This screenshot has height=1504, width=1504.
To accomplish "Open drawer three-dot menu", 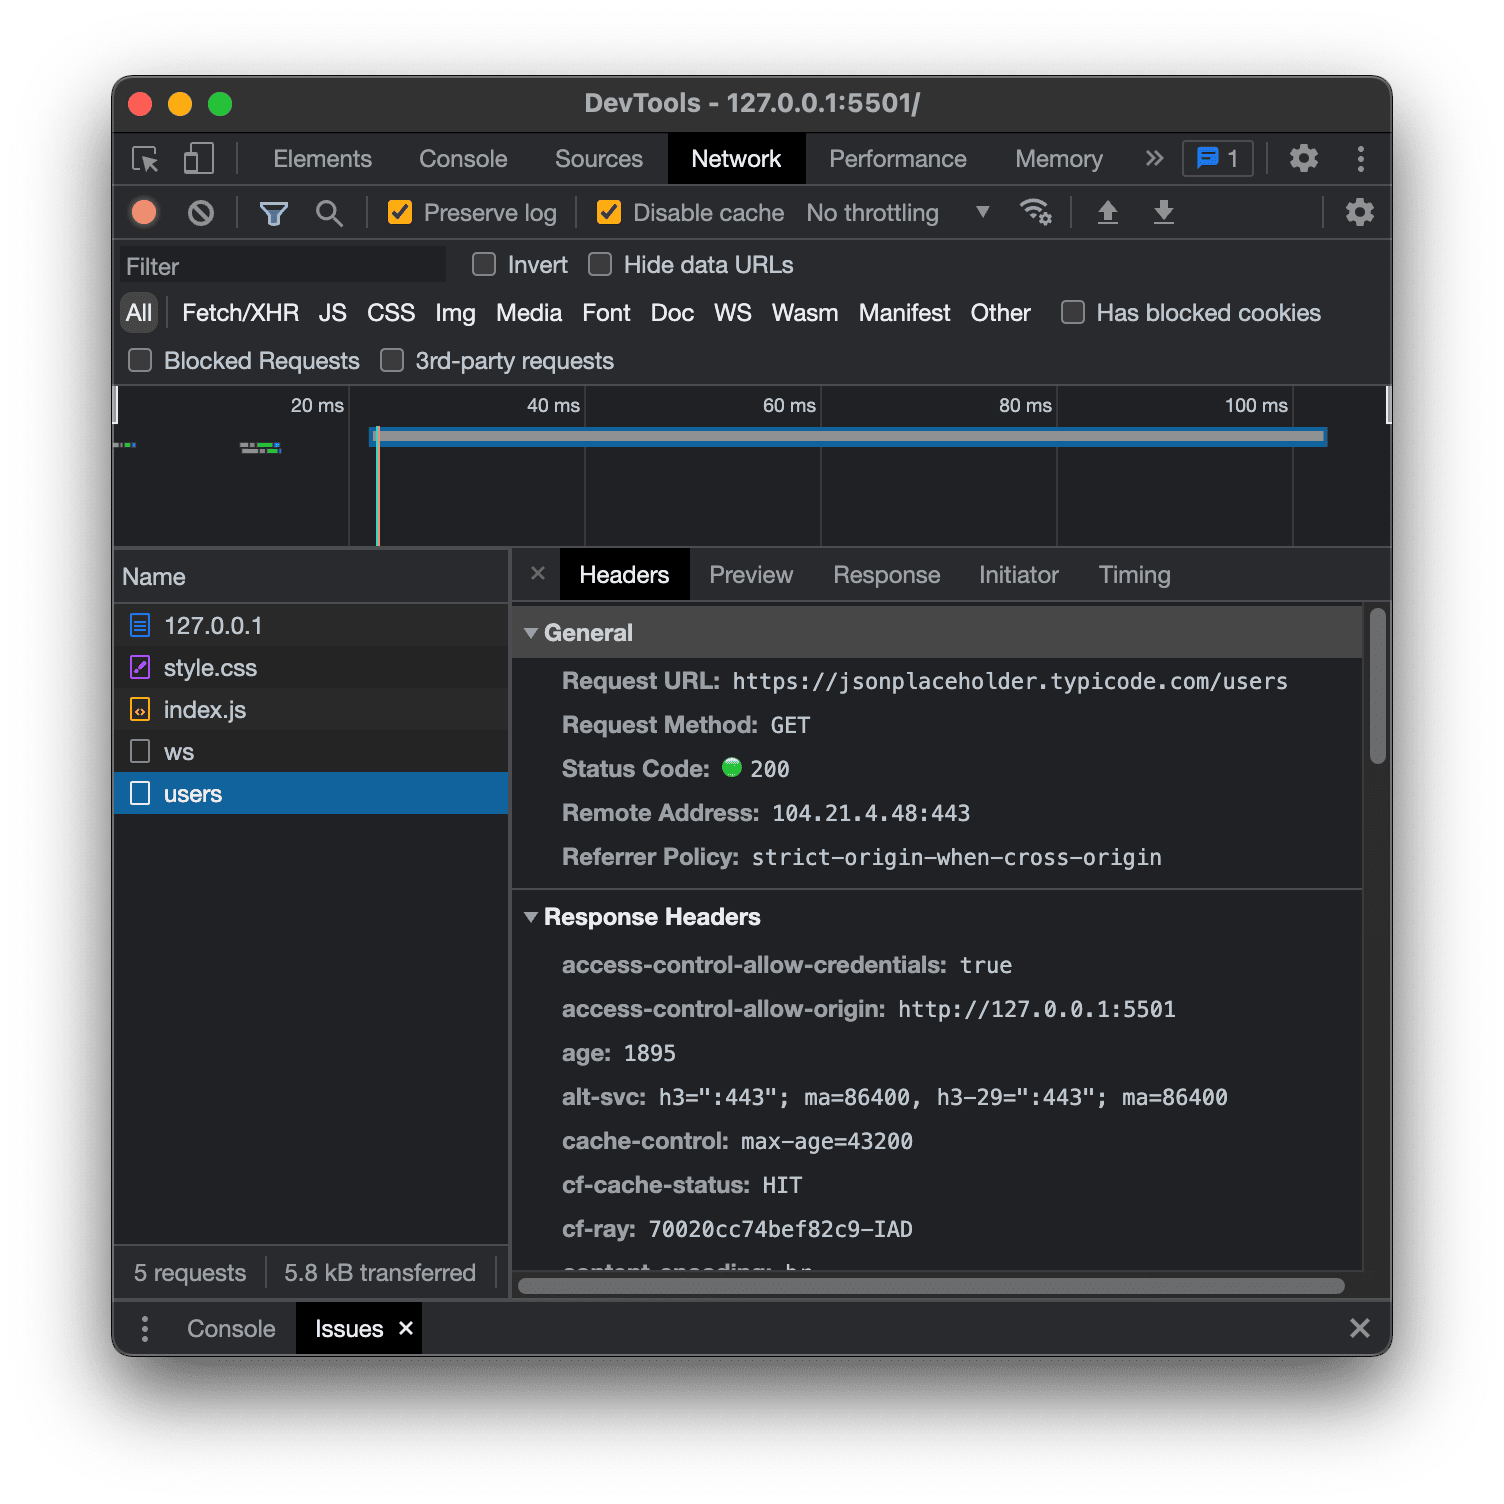I will point(145,1328).
